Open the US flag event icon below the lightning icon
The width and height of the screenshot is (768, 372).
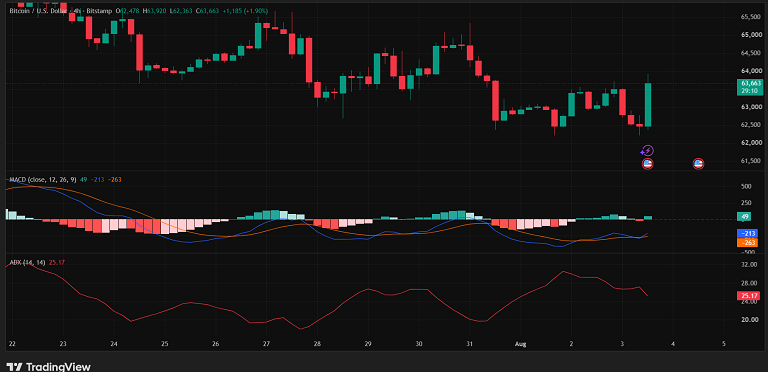tap(648, 164)
